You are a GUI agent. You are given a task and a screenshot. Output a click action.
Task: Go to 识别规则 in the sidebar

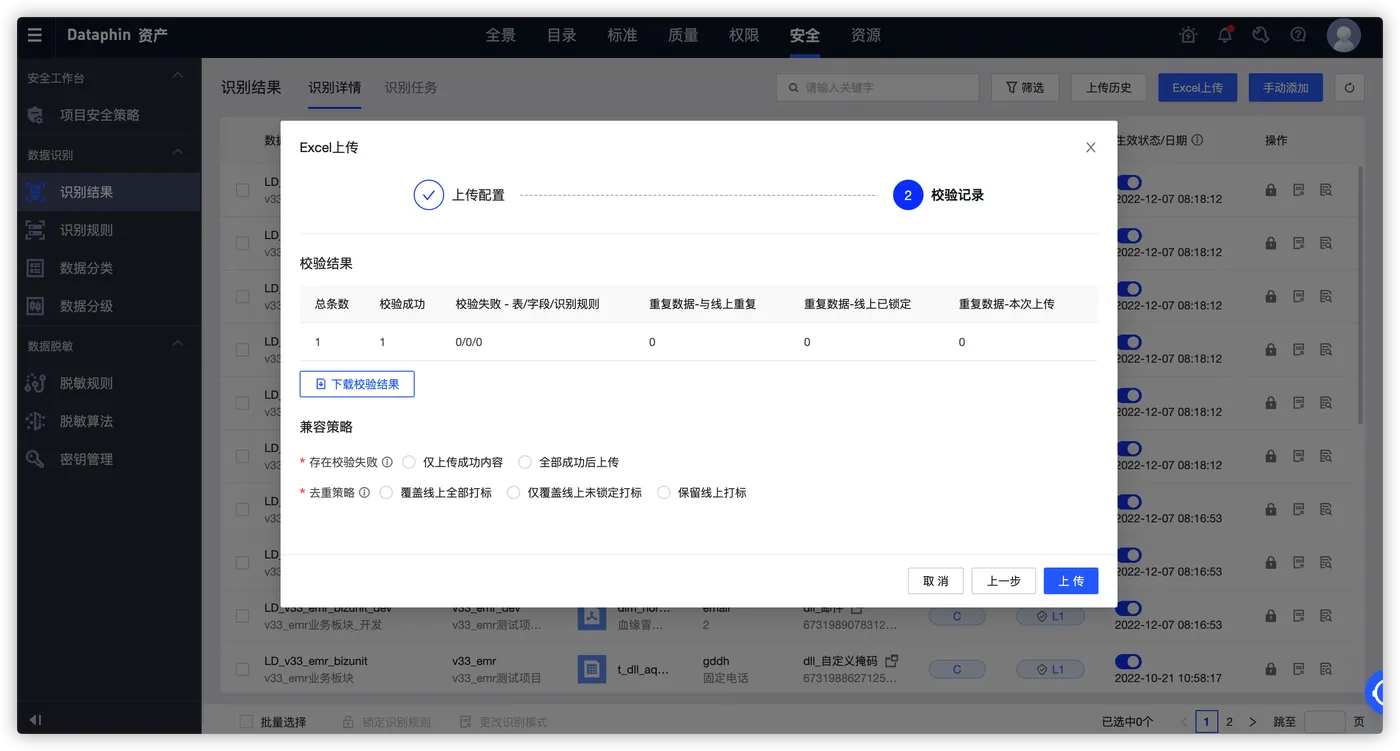(108, 230)
